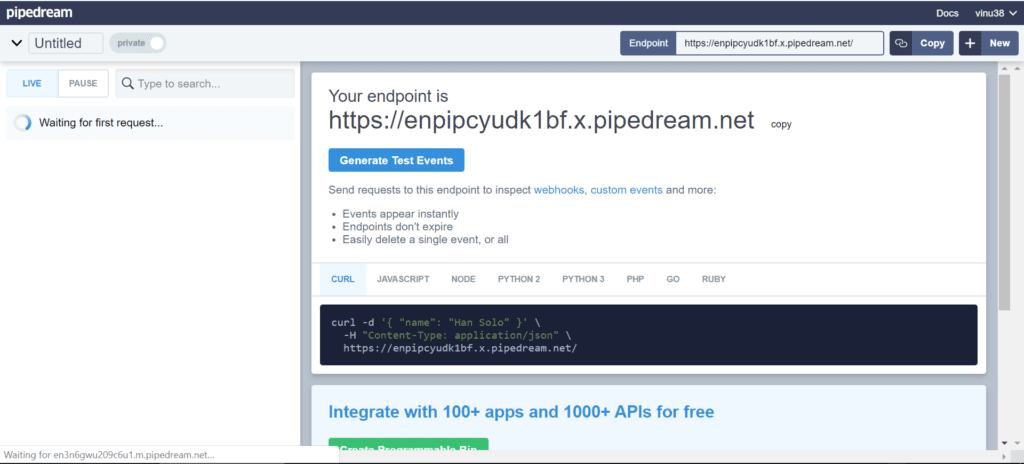1024x464 pixels.
Task: Switch to LIVE mode
Action: [32, 84]
